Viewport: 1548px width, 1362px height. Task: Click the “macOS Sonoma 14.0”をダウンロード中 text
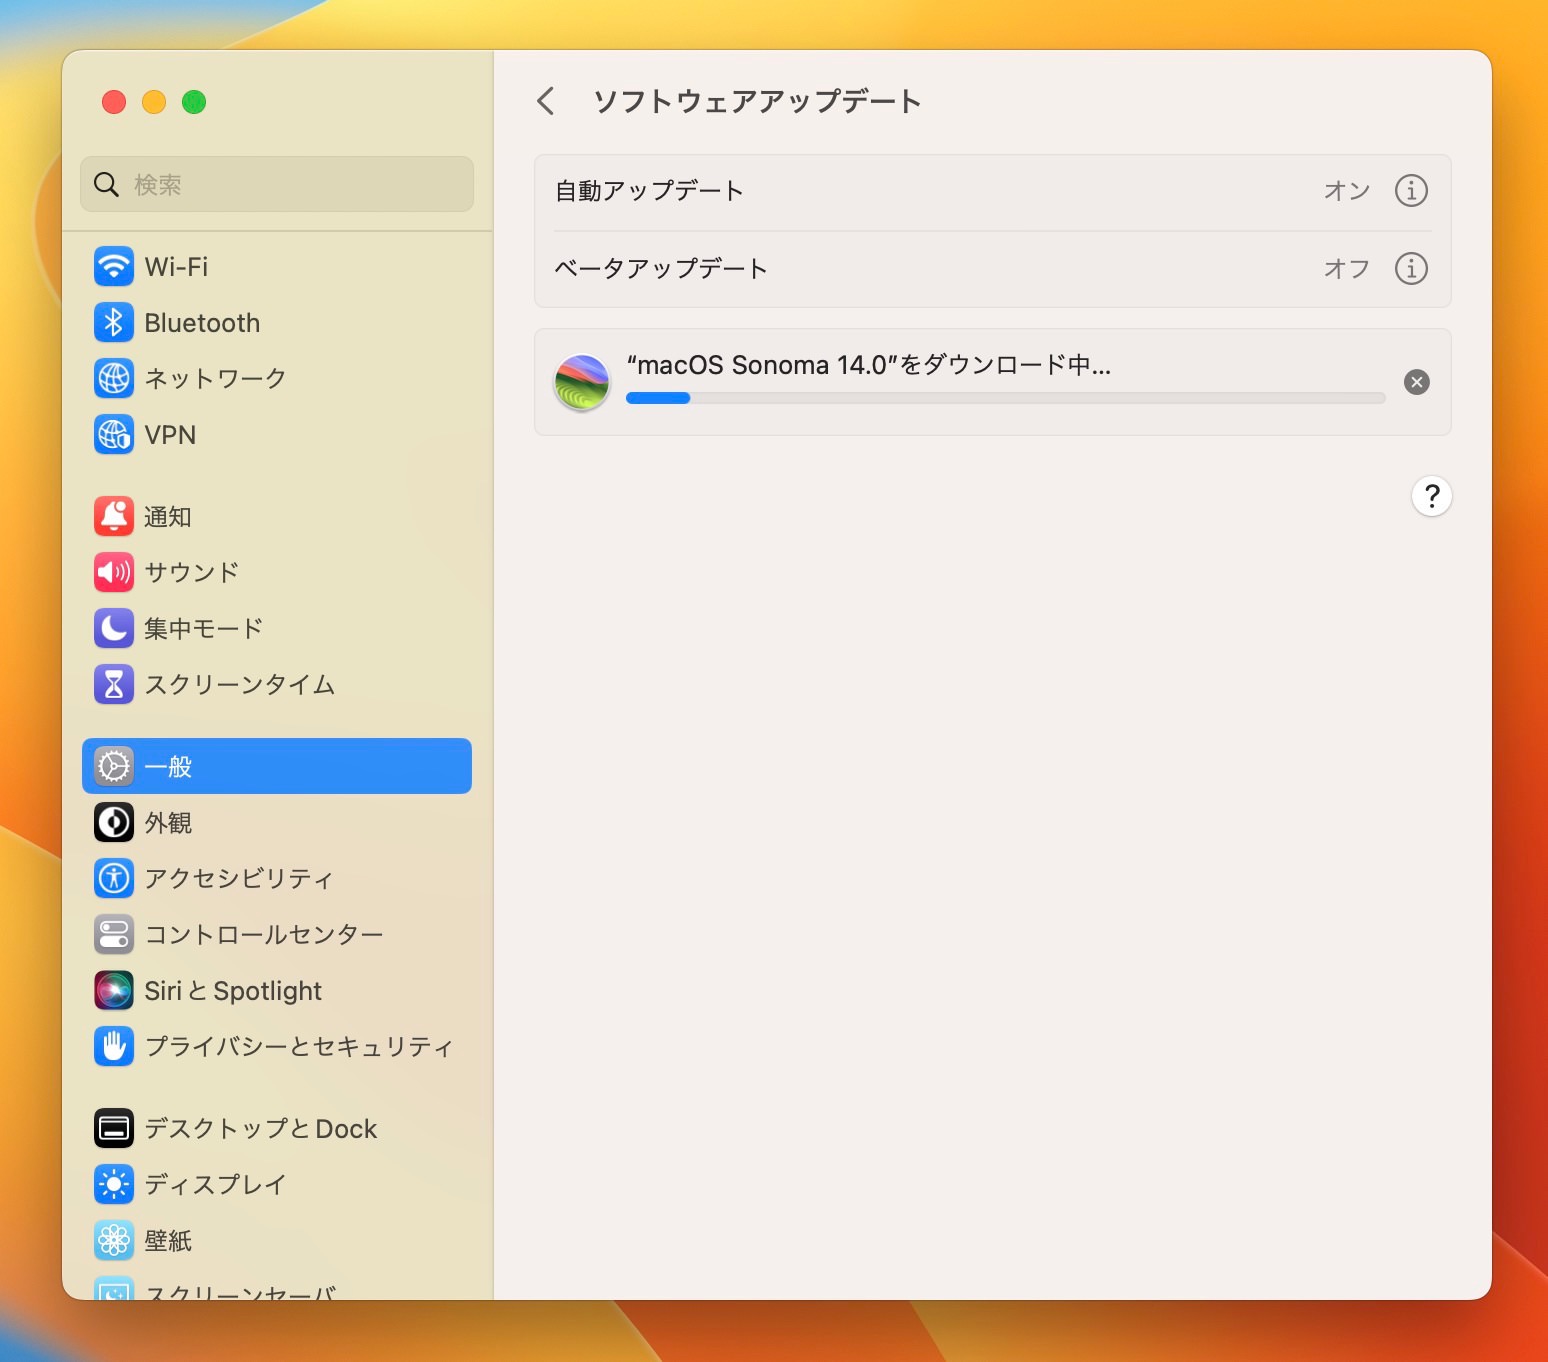[x=868, y=365]
